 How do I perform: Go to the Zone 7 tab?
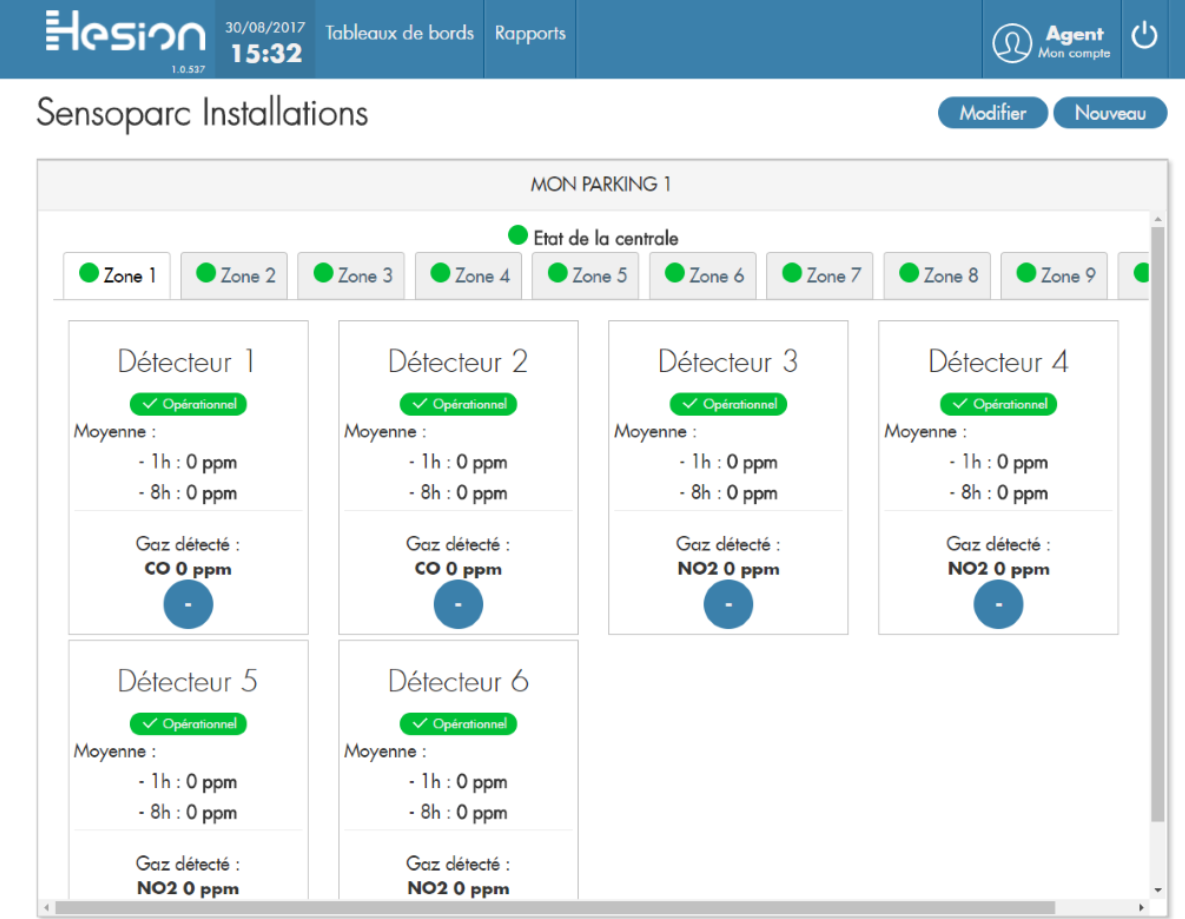coord(820,275)
